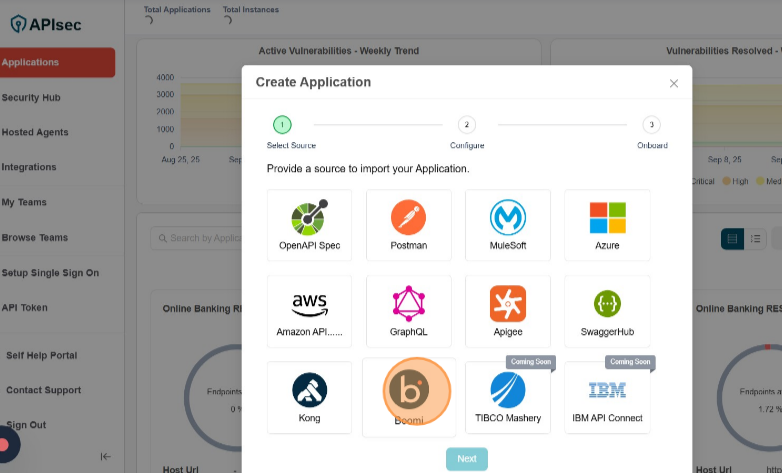Close the Create Application dialog

pos(674,84)
